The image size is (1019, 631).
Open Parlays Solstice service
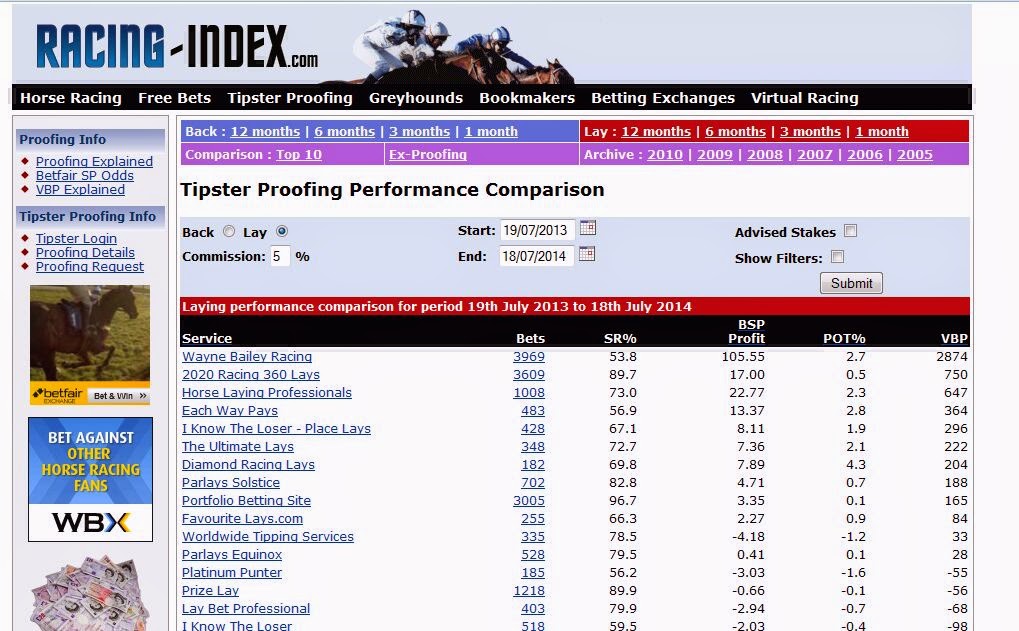pyautogui.click(x=231, y=483)
